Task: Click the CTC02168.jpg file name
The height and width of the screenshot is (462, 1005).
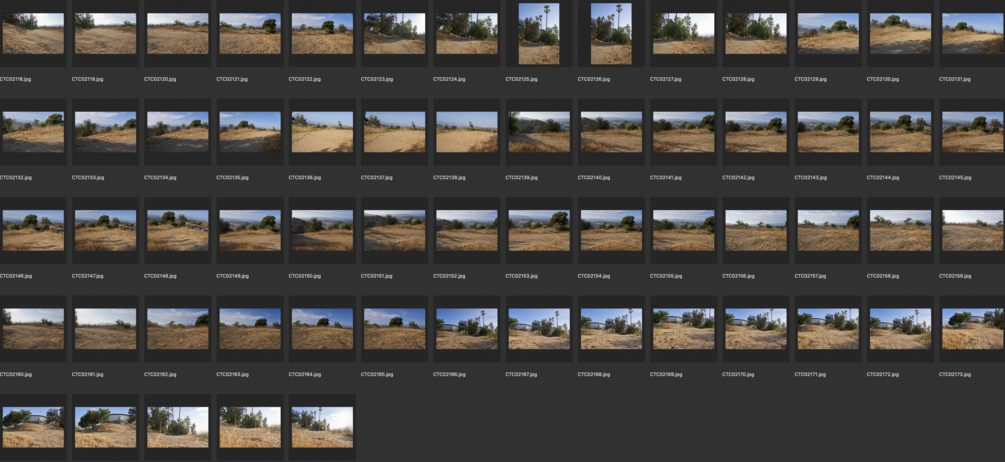Action: (594, 374)
